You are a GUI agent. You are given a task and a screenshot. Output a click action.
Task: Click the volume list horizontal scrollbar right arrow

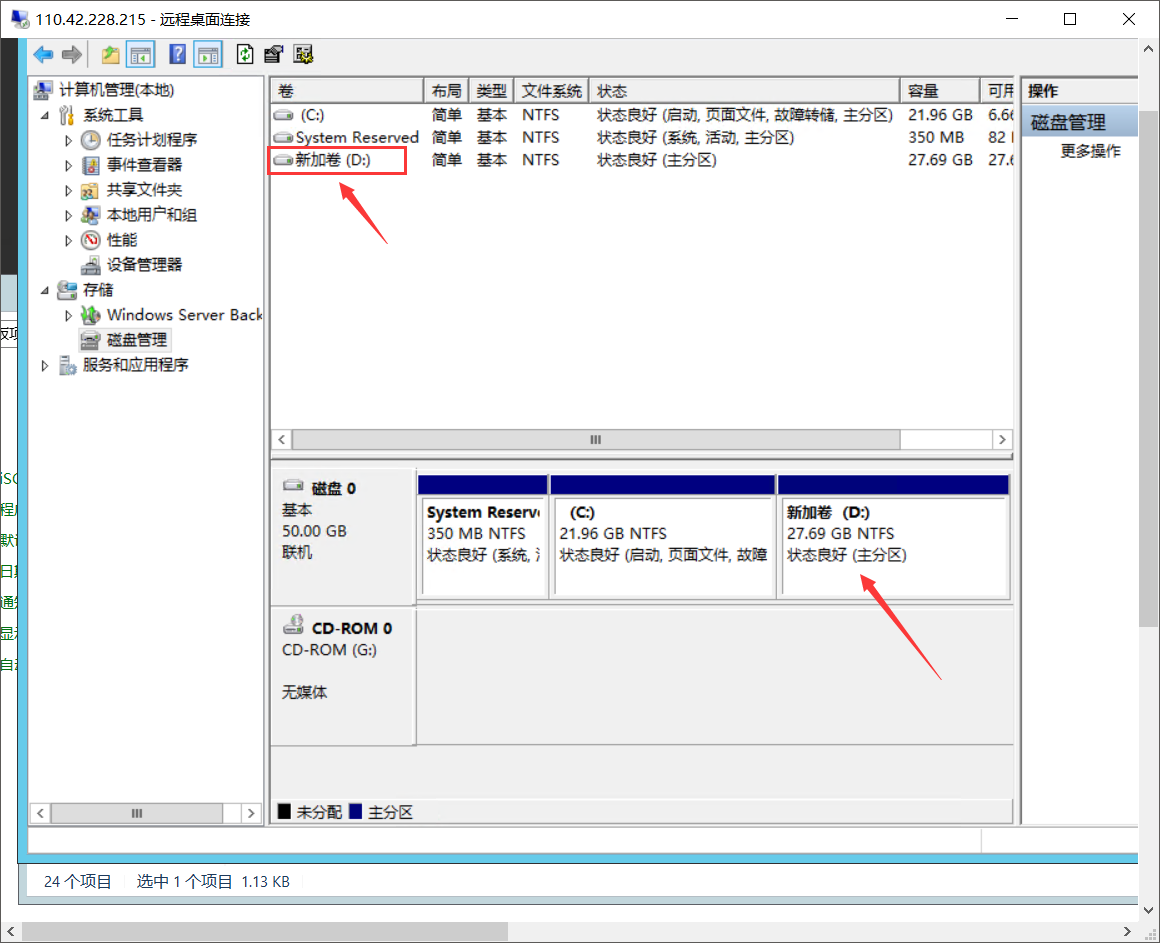click(x=1002, y=440)
